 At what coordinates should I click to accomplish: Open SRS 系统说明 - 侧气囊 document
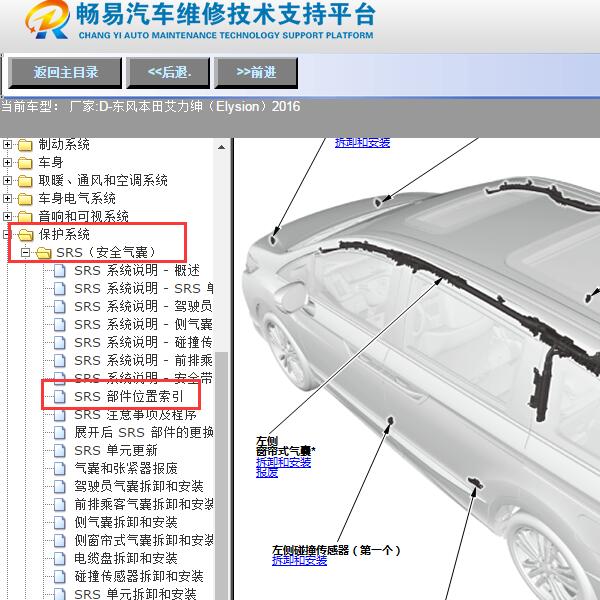(143, 324)
